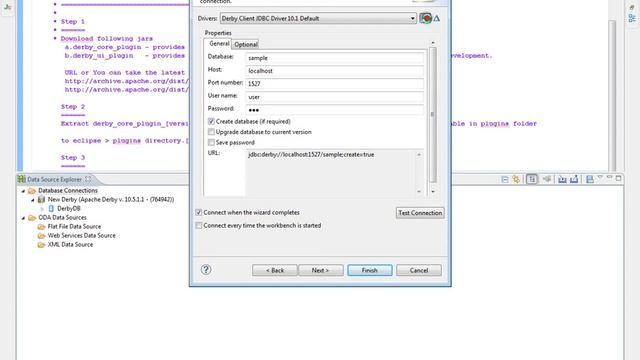Click the New Driver Definition icon
The width and height of the screenshot is (640, 360).
tap(425, 18)
